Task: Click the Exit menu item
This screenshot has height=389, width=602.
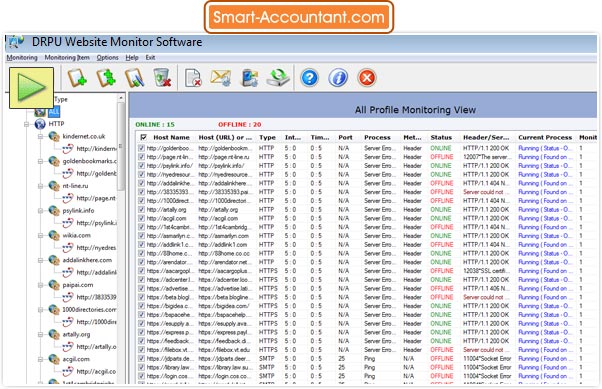Action: pos(150,58)
